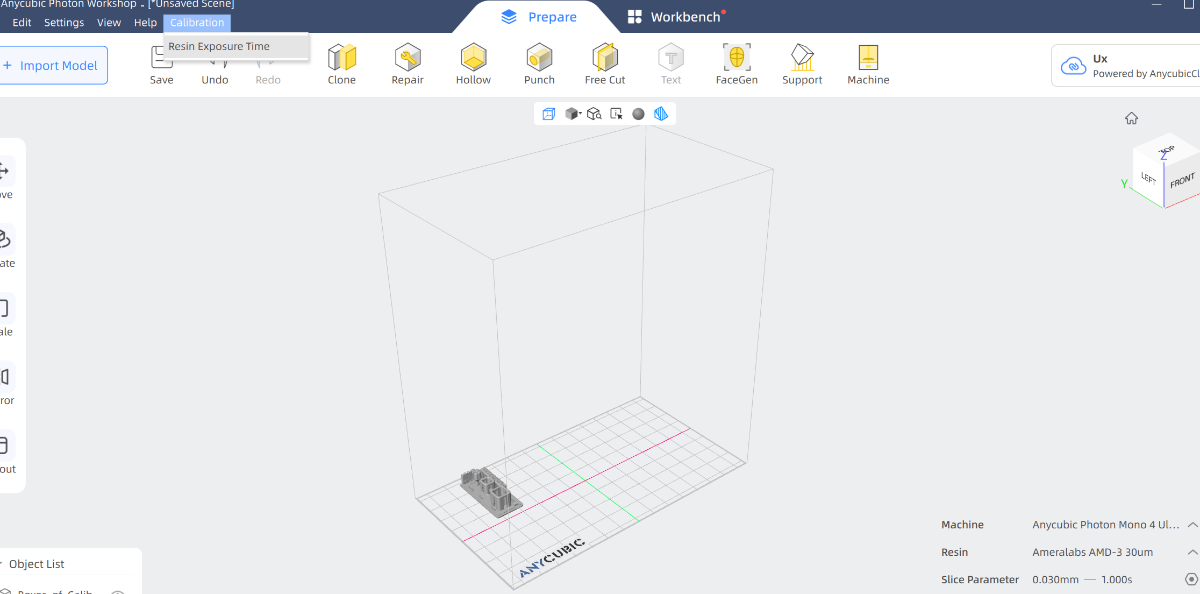Open the View menu
The height and width of the screenshot is (594, 1200).
coord(109,22)
